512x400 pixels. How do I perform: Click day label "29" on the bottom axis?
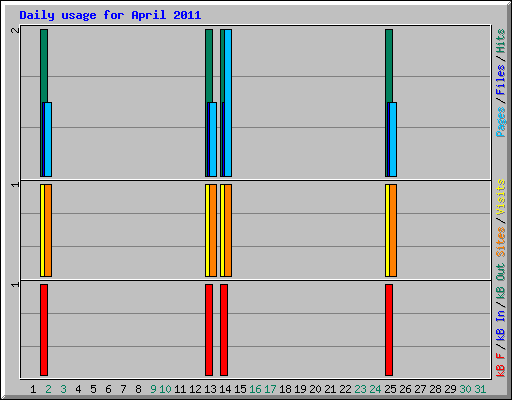tap(450, 389)
